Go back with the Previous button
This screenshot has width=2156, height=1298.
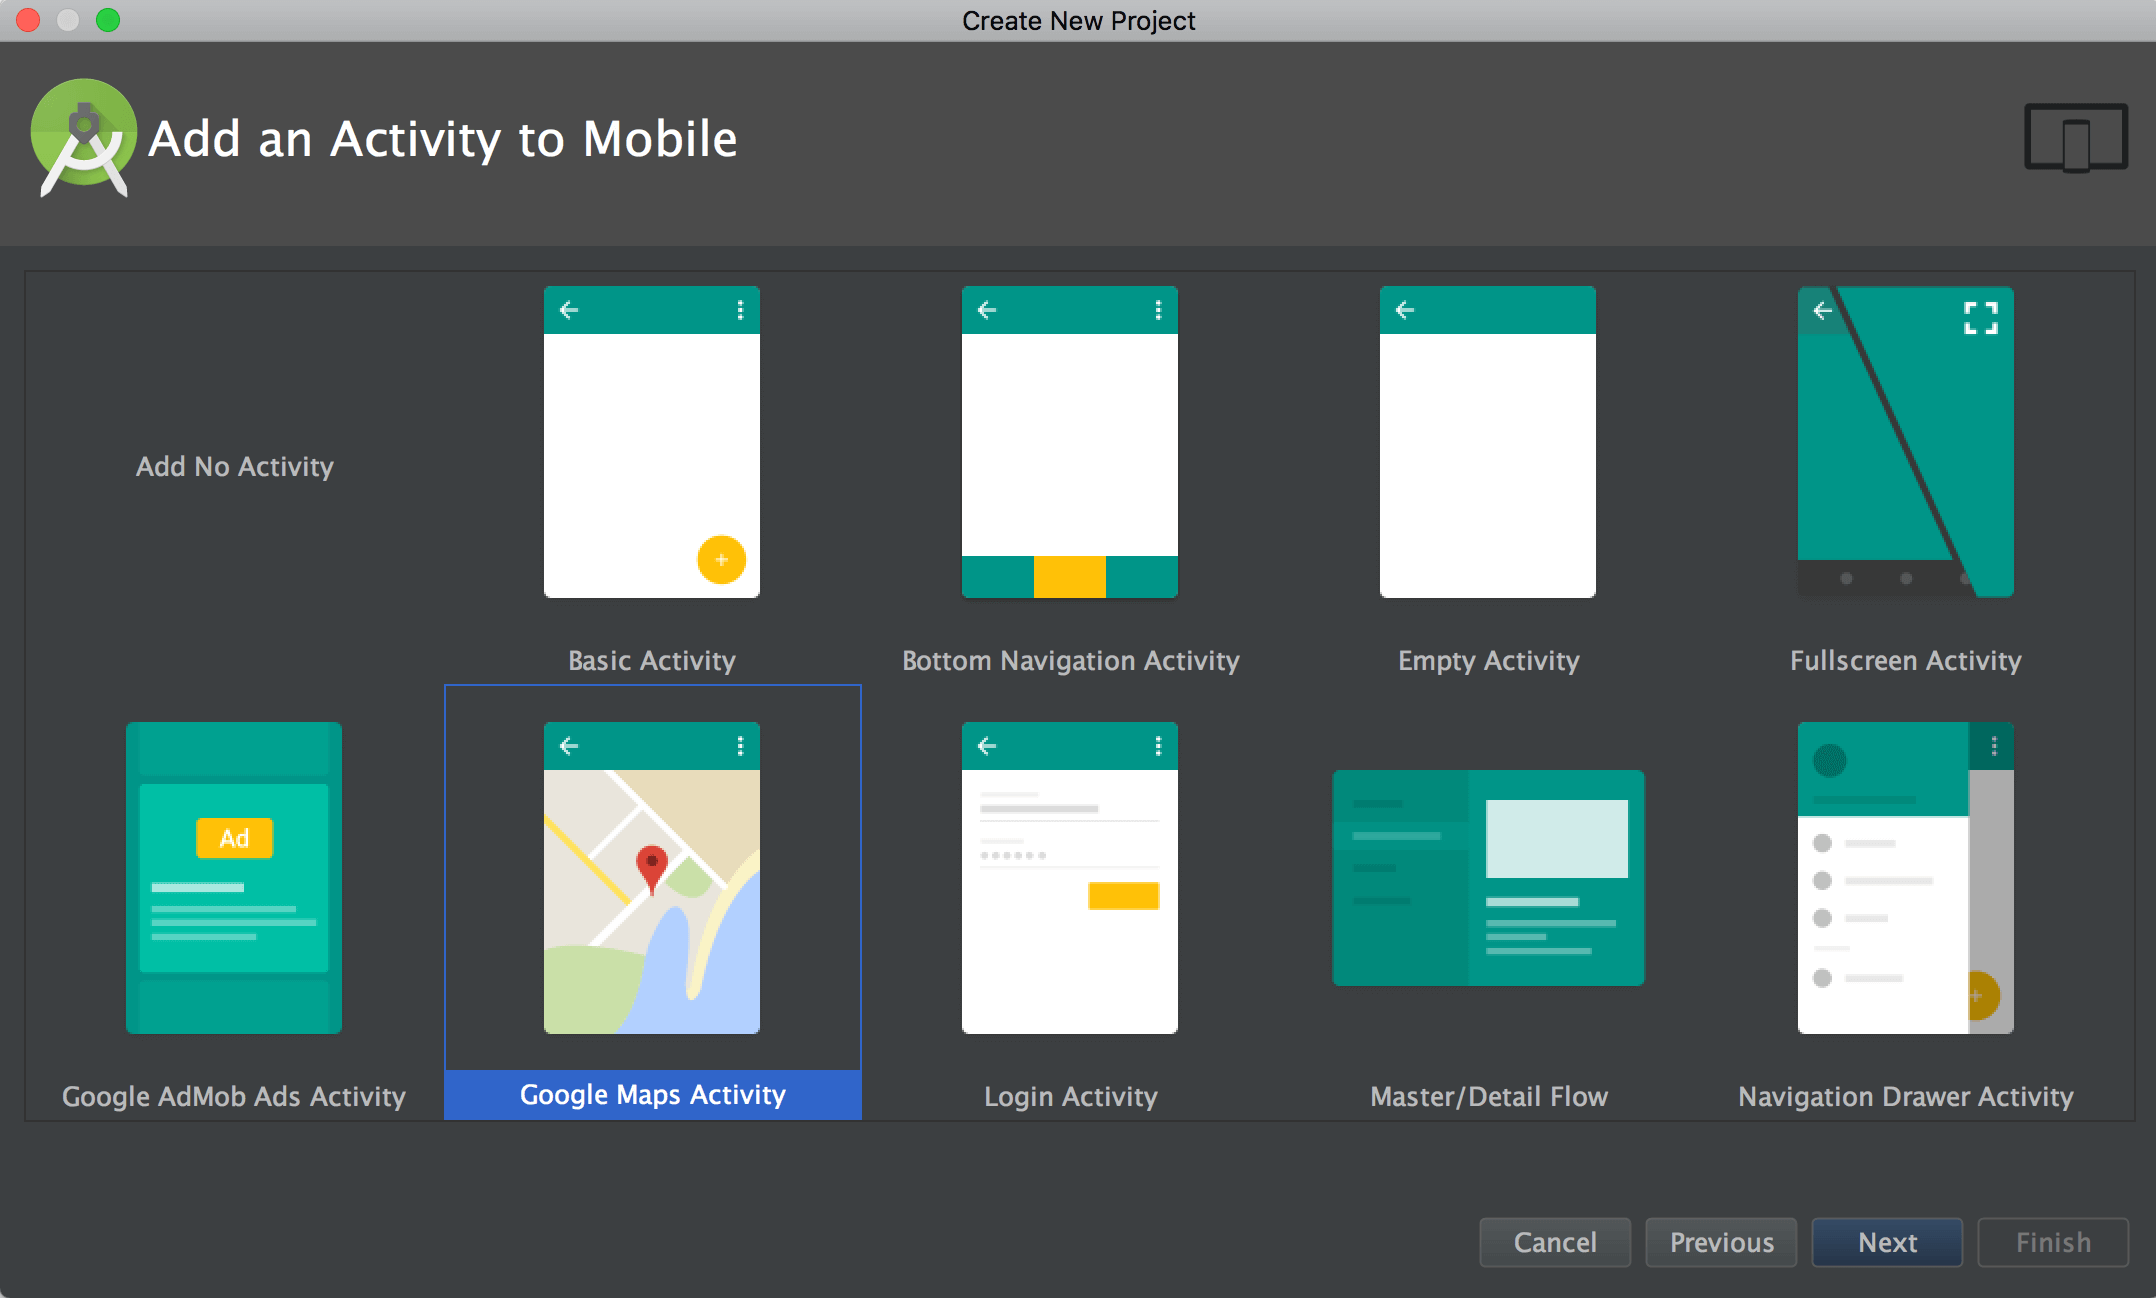click(1721, 1242)
